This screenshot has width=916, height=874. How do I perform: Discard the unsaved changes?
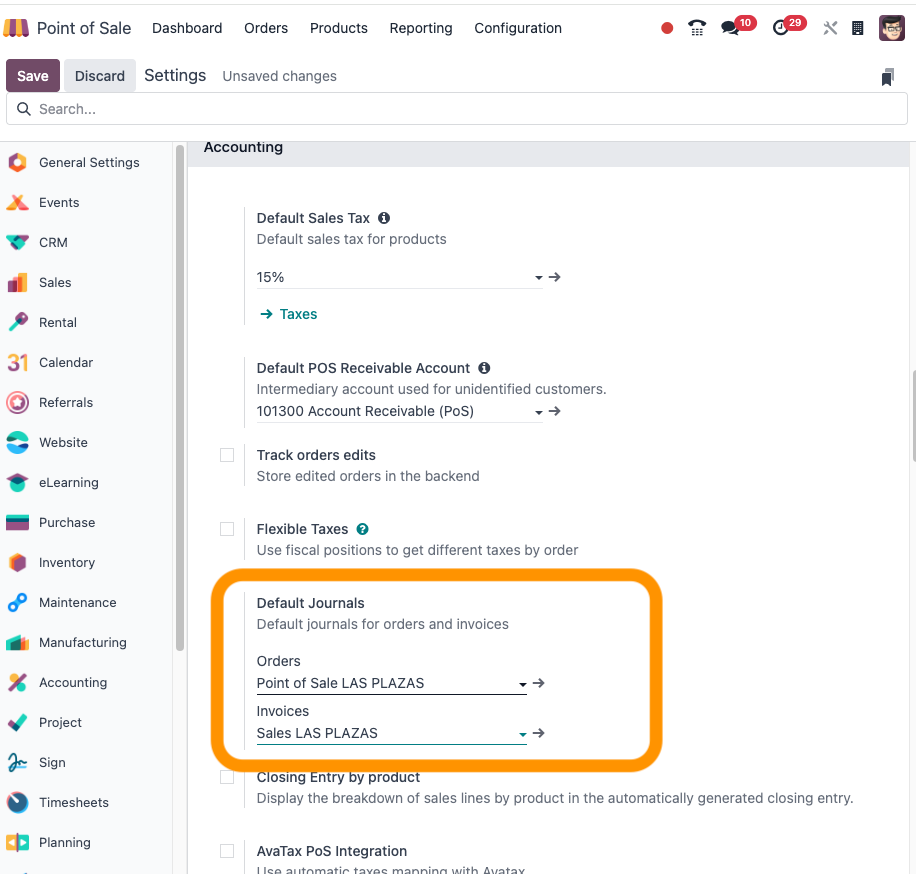[x=100, y=75]
